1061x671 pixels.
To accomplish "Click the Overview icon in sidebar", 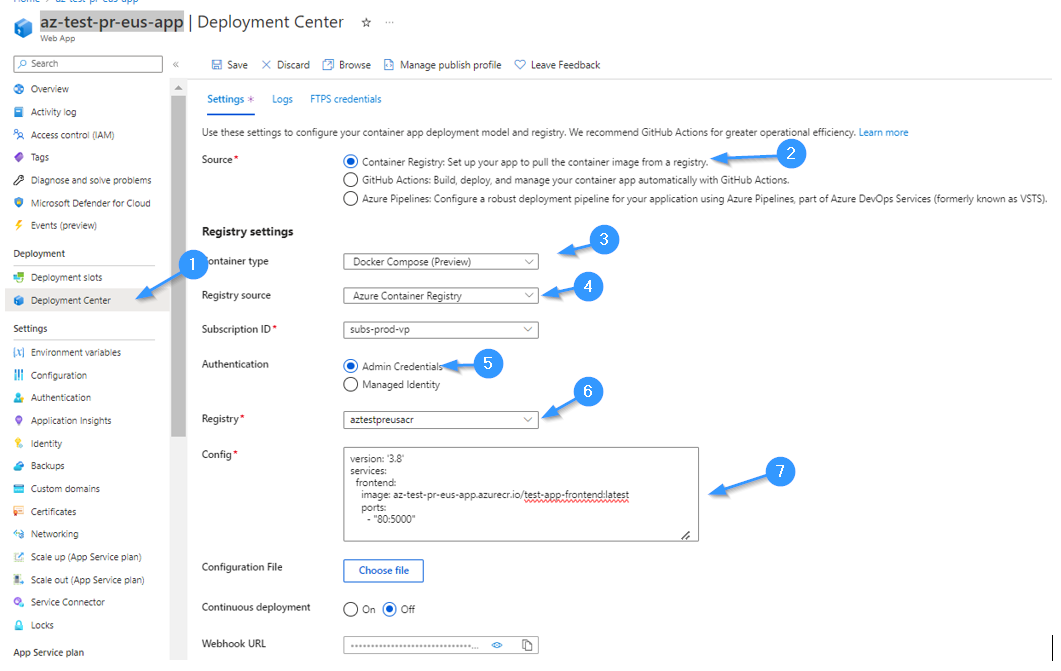I will 19,89.
